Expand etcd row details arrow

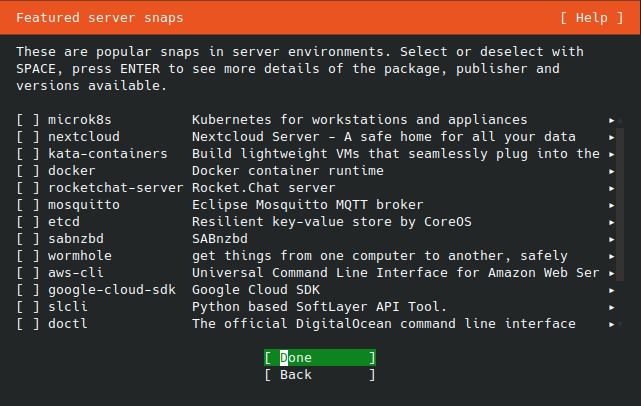tap(612, 222)
